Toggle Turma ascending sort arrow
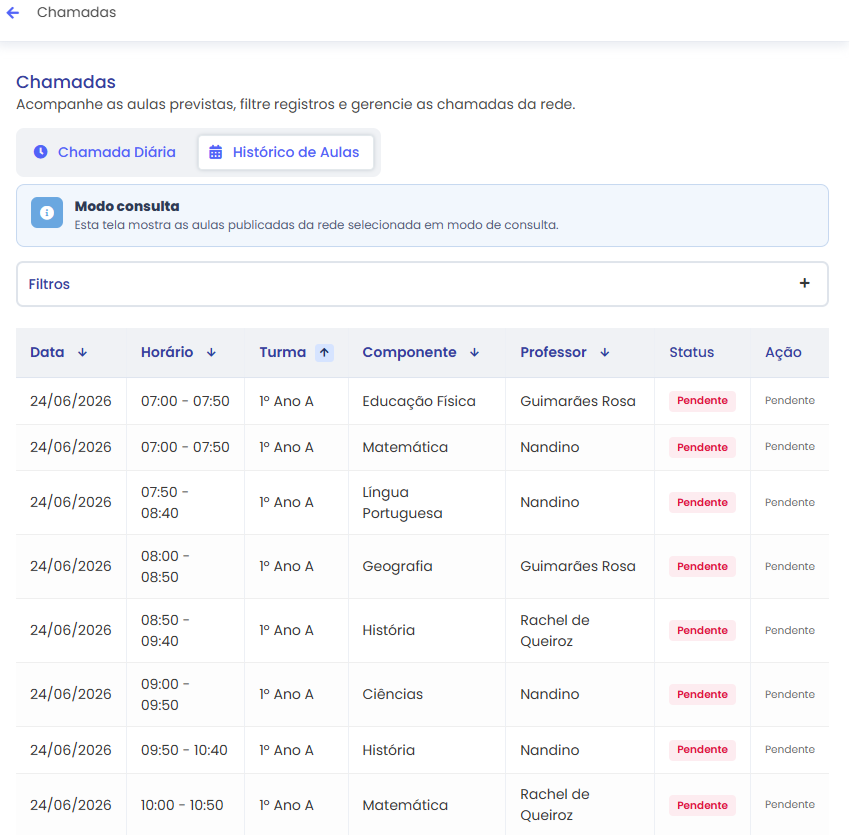This screenshot has height=836, width=850. (324, 352)
